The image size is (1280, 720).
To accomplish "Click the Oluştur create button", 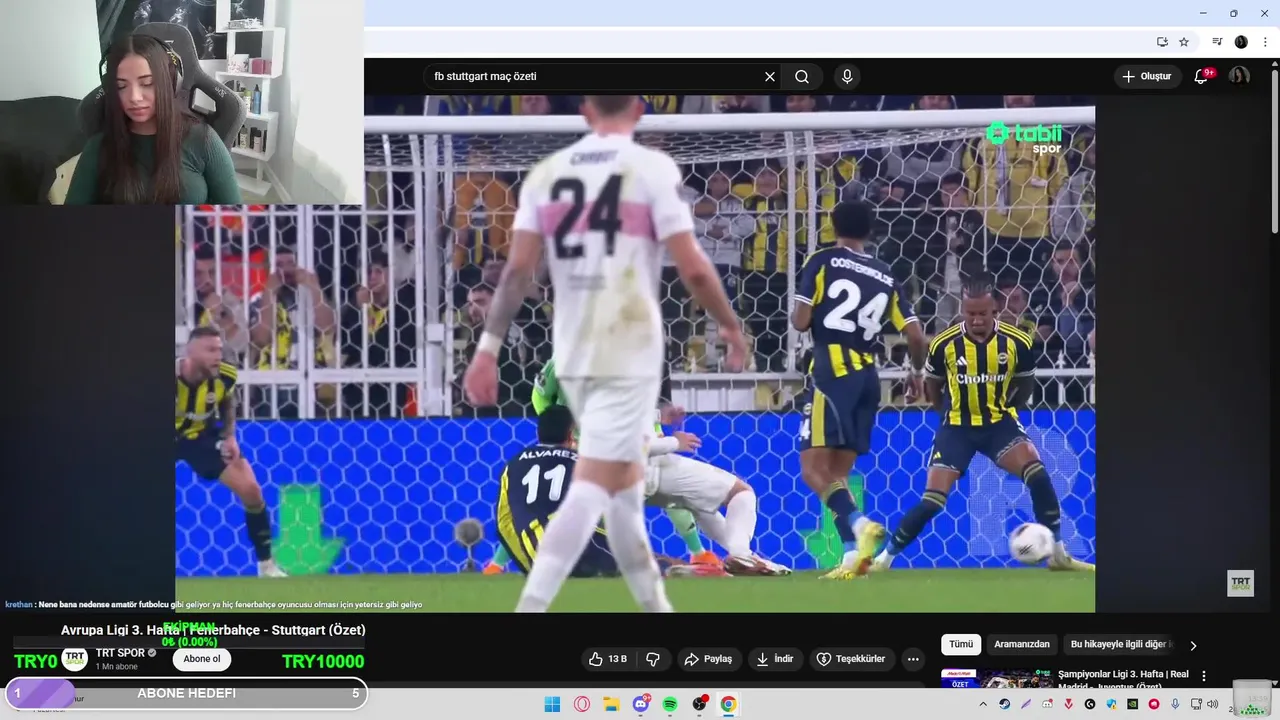I will pos(1147,76).
